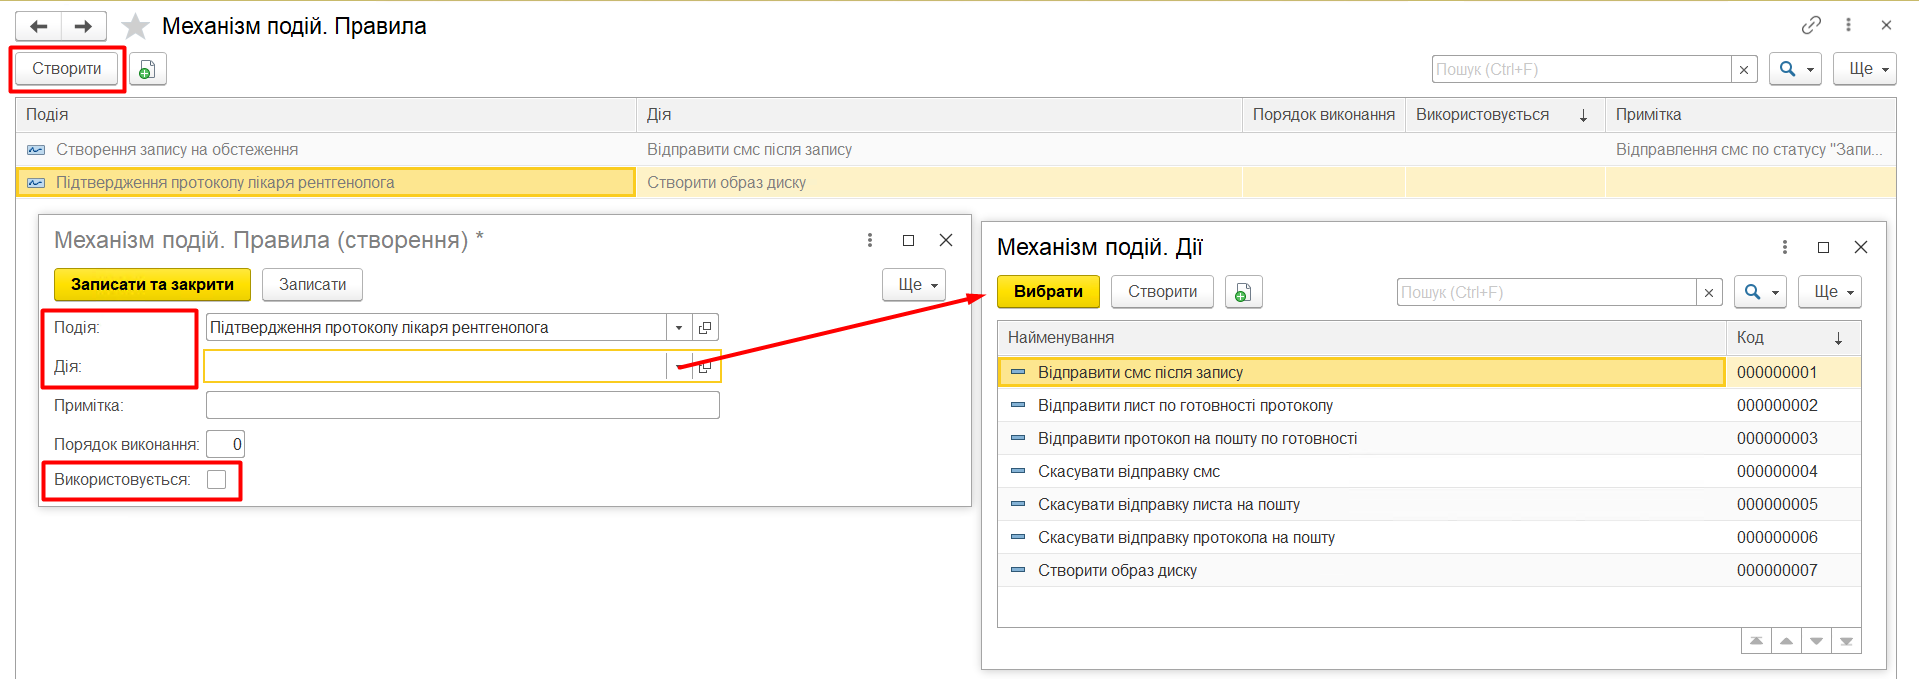Open the Ще menu in Дії window

coord(1829,292)
